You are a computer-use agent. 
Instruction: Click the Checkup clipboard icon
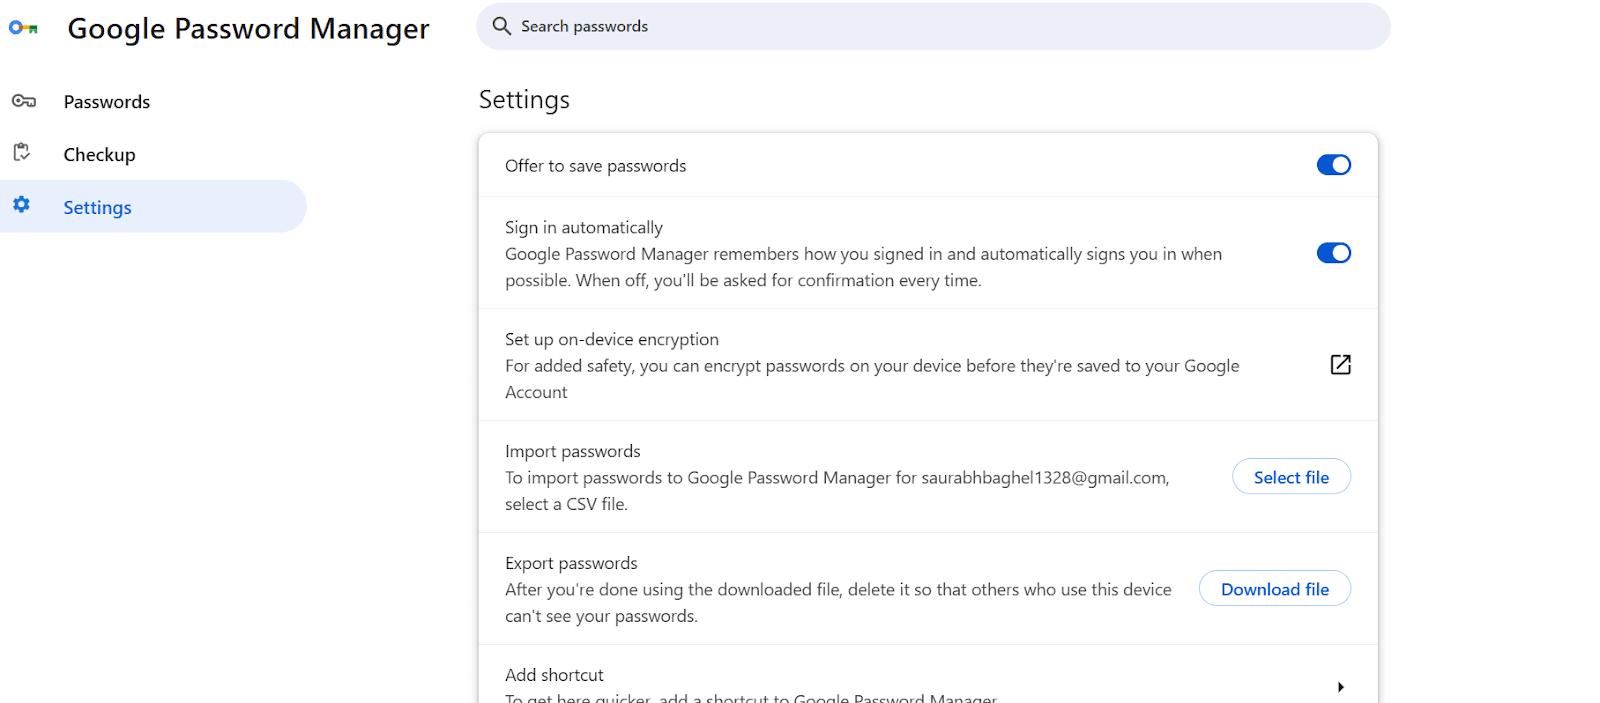click(22, 153)
